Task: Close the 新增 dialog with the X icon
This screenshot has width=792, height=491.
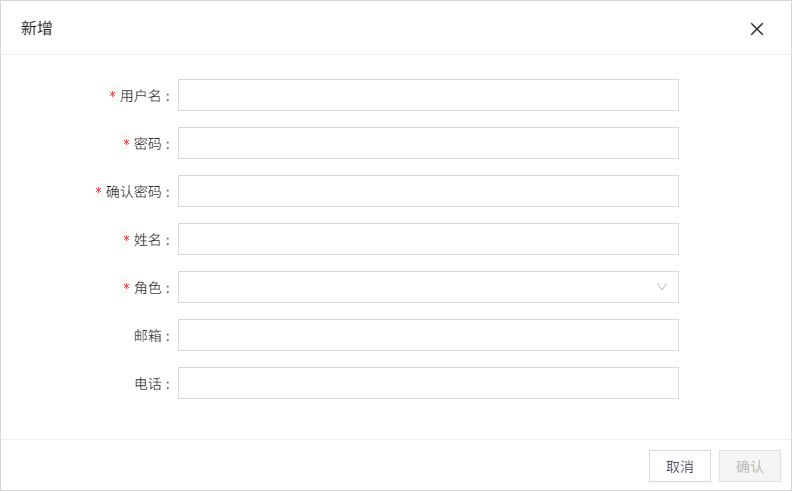Action: 757,29
